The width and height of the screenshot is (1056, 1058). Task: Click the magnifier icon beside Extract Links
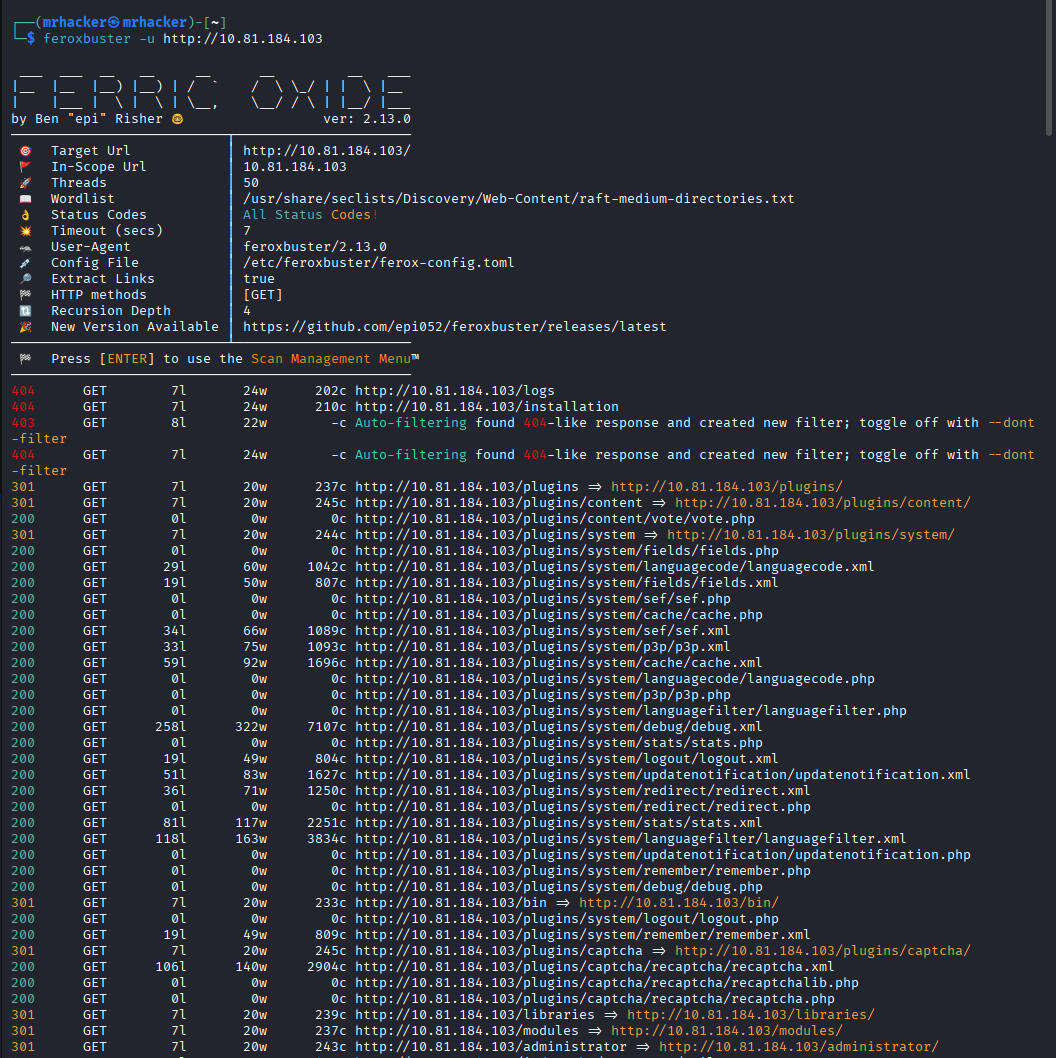point(25,279)
